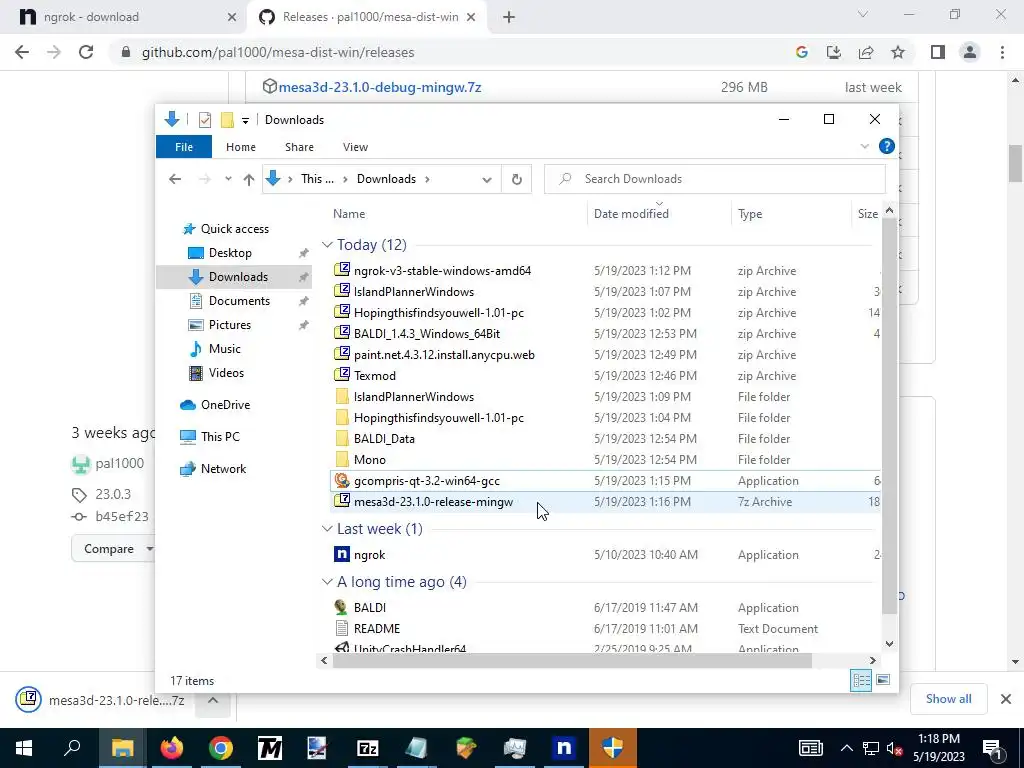This screenshot has height=768, width=1024.
Task: Bookmark this page with the star icon
Action: (x=898, y=52)
